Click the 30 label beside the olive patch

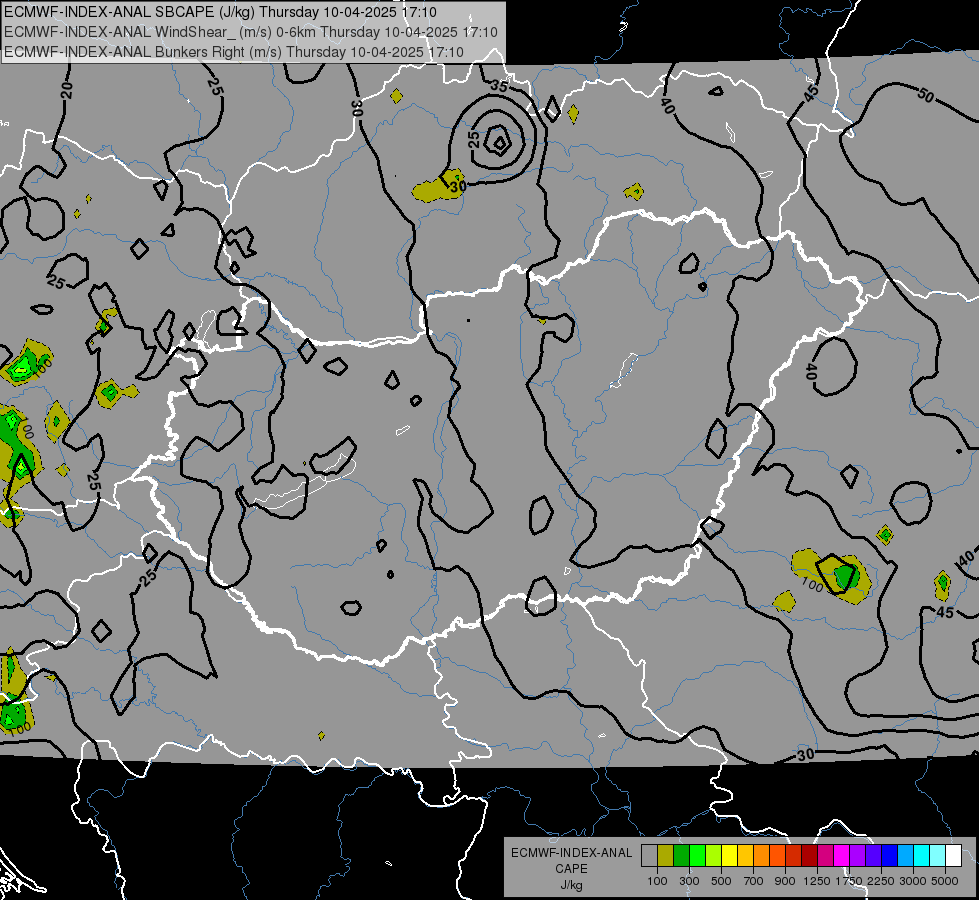click(458, 186)
